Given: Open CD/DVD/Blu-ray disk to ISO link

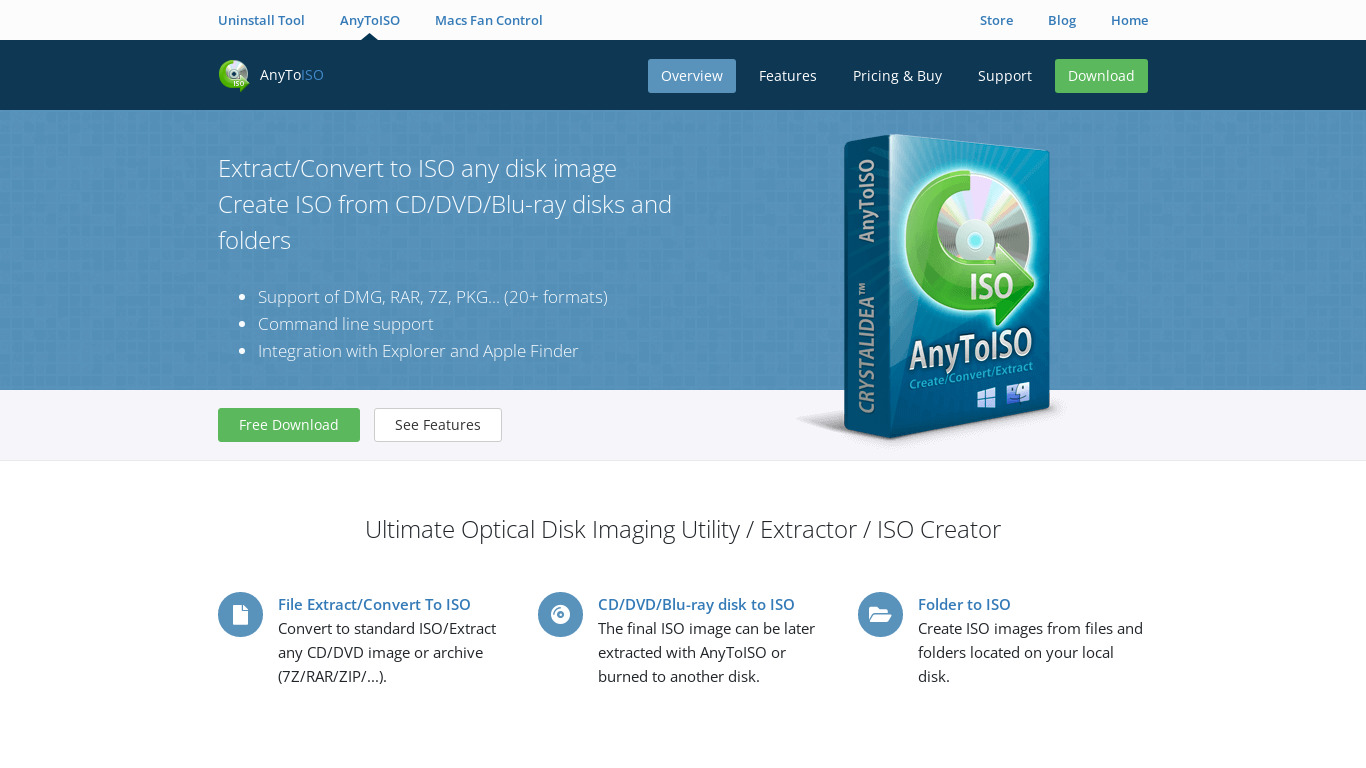Looking at the screenshot, I should point(696,604).
